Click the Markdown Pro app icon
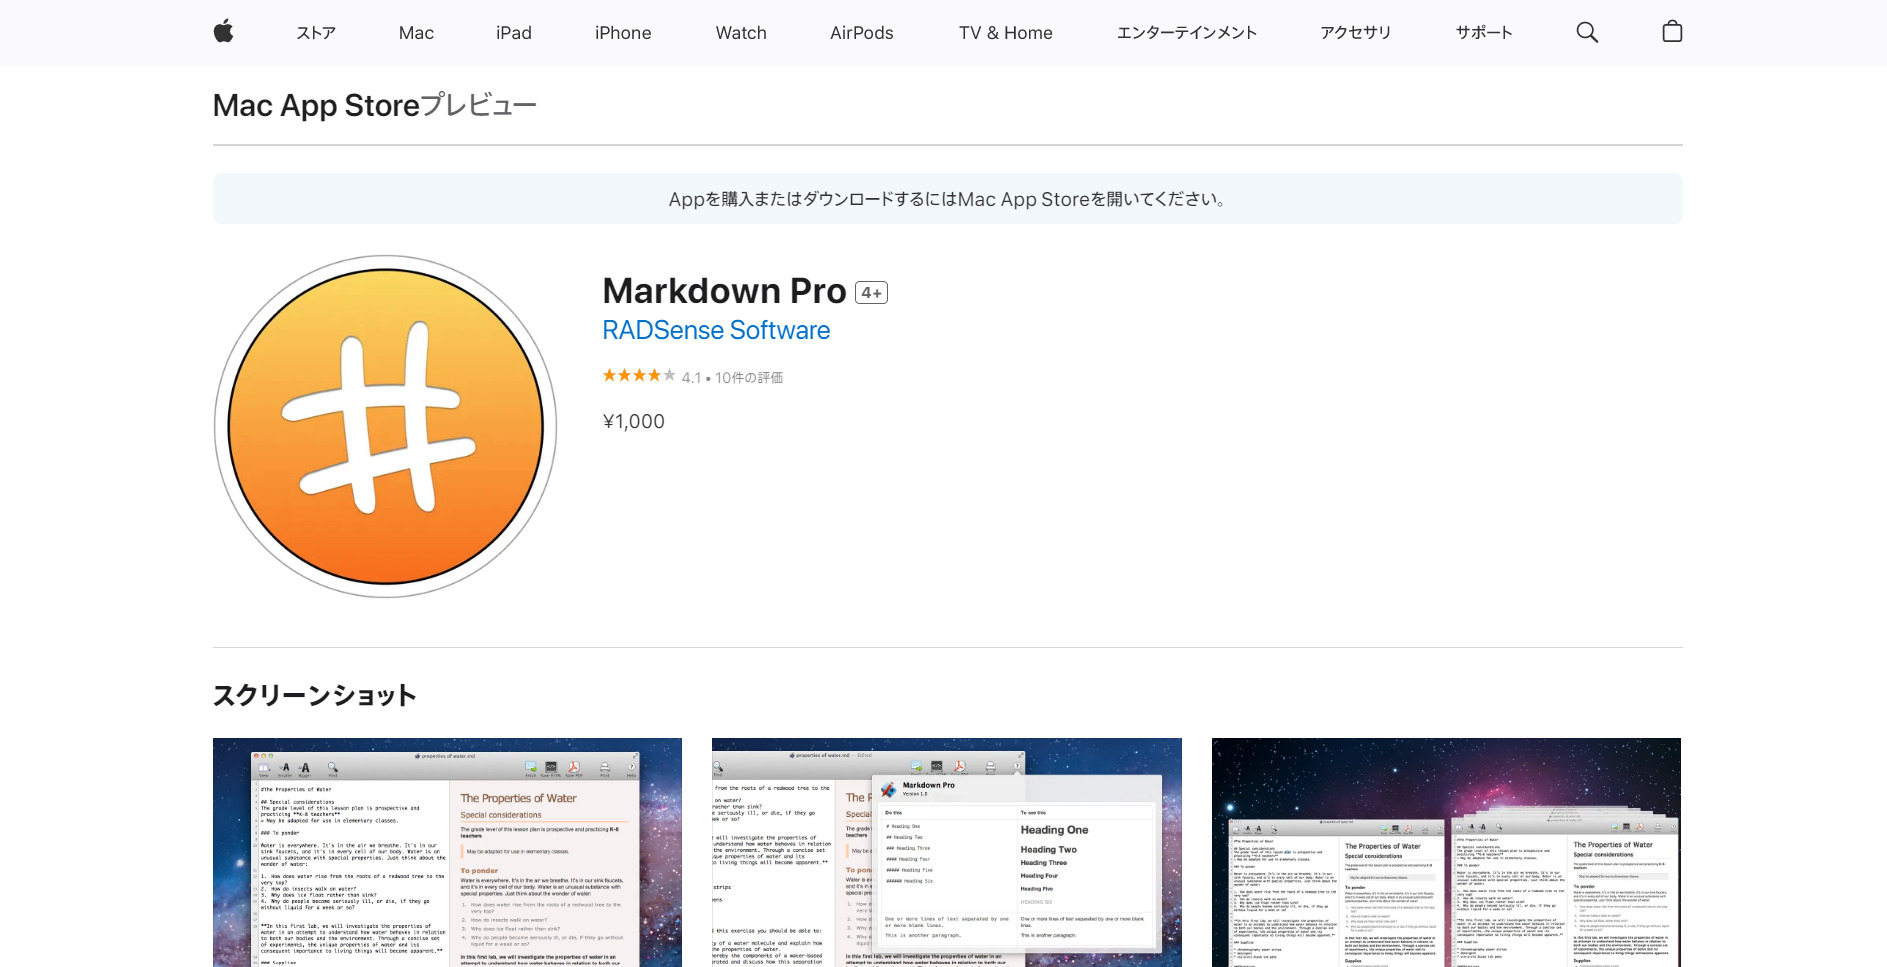 coord(387,427)
